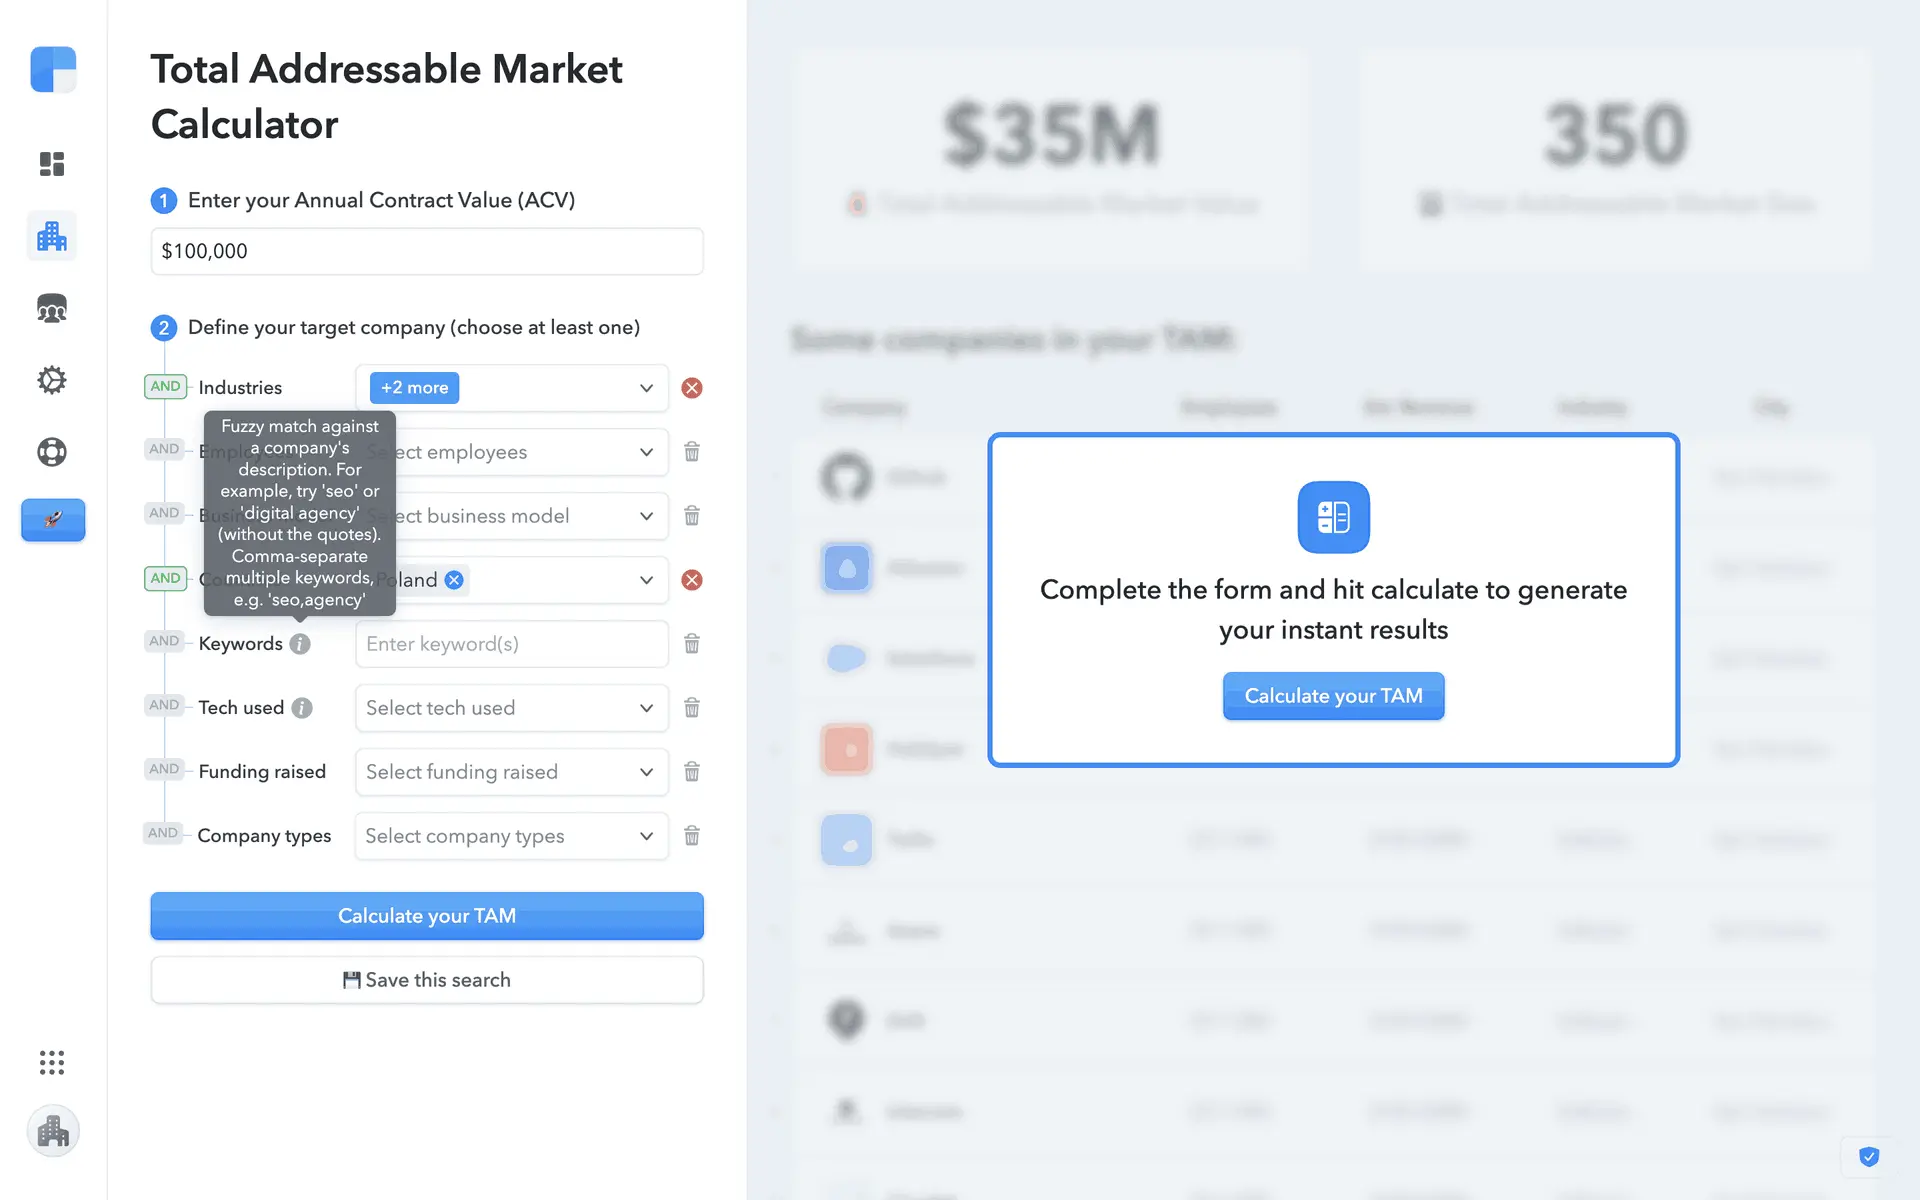Toggle the AND operator beside Tech used
1920x1200 pixels.
[x=164, y=706]
